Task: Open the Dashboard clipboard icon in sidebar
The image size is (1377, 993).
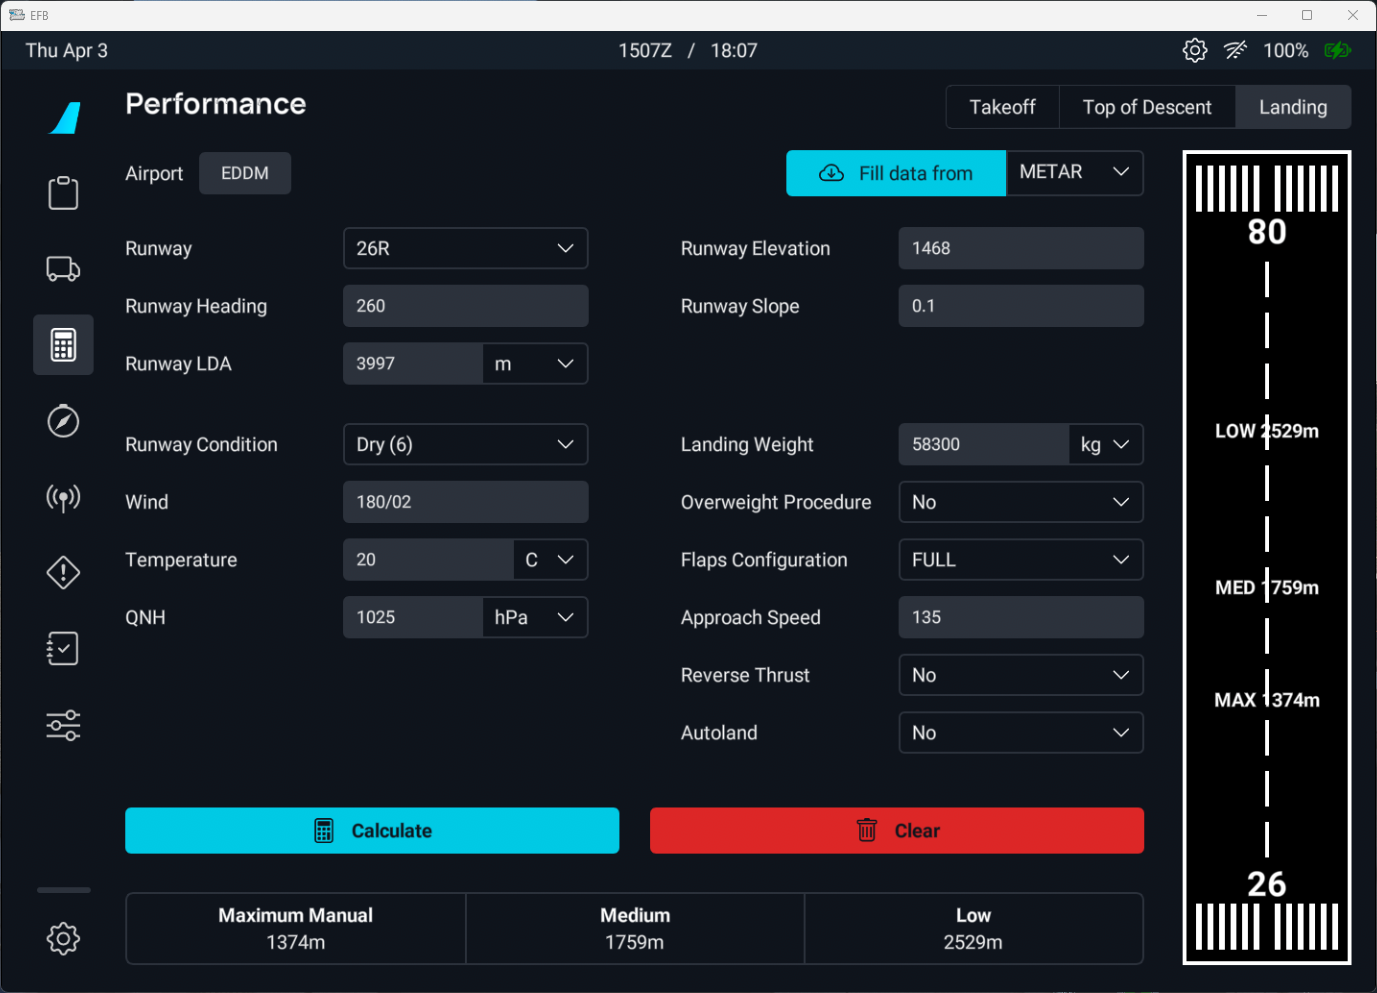Action: 63,193
